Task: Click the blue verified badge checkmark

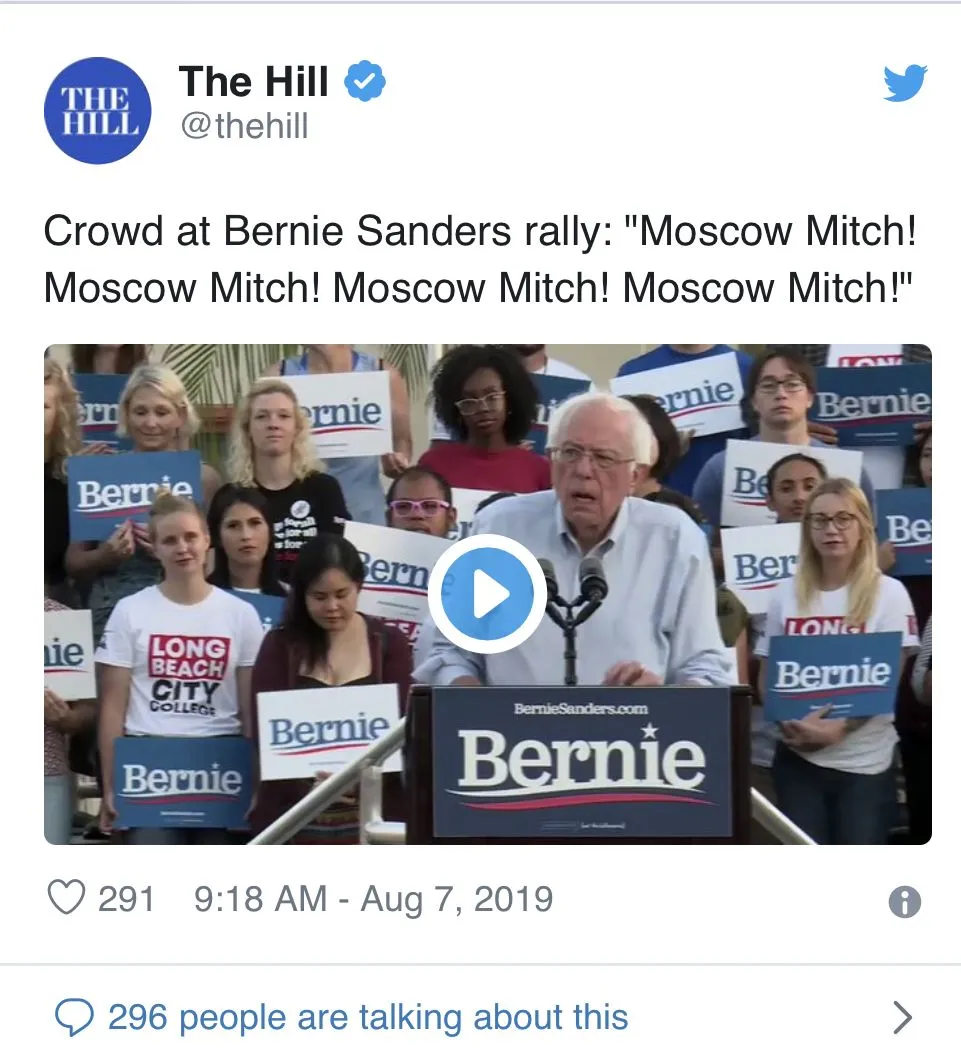Action: click(365, 81)
